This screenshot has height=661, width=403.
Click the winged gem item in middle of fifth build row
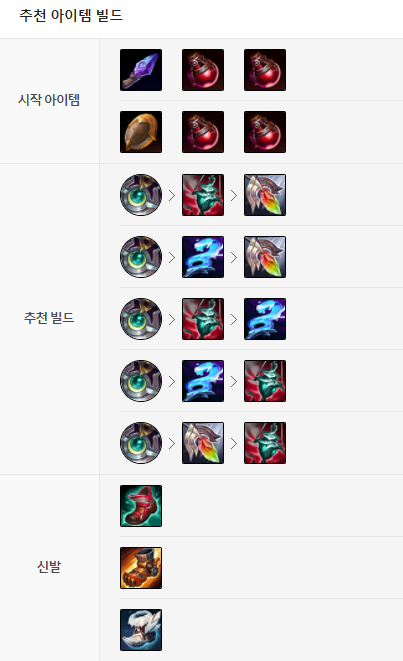[x=203, y=443]
